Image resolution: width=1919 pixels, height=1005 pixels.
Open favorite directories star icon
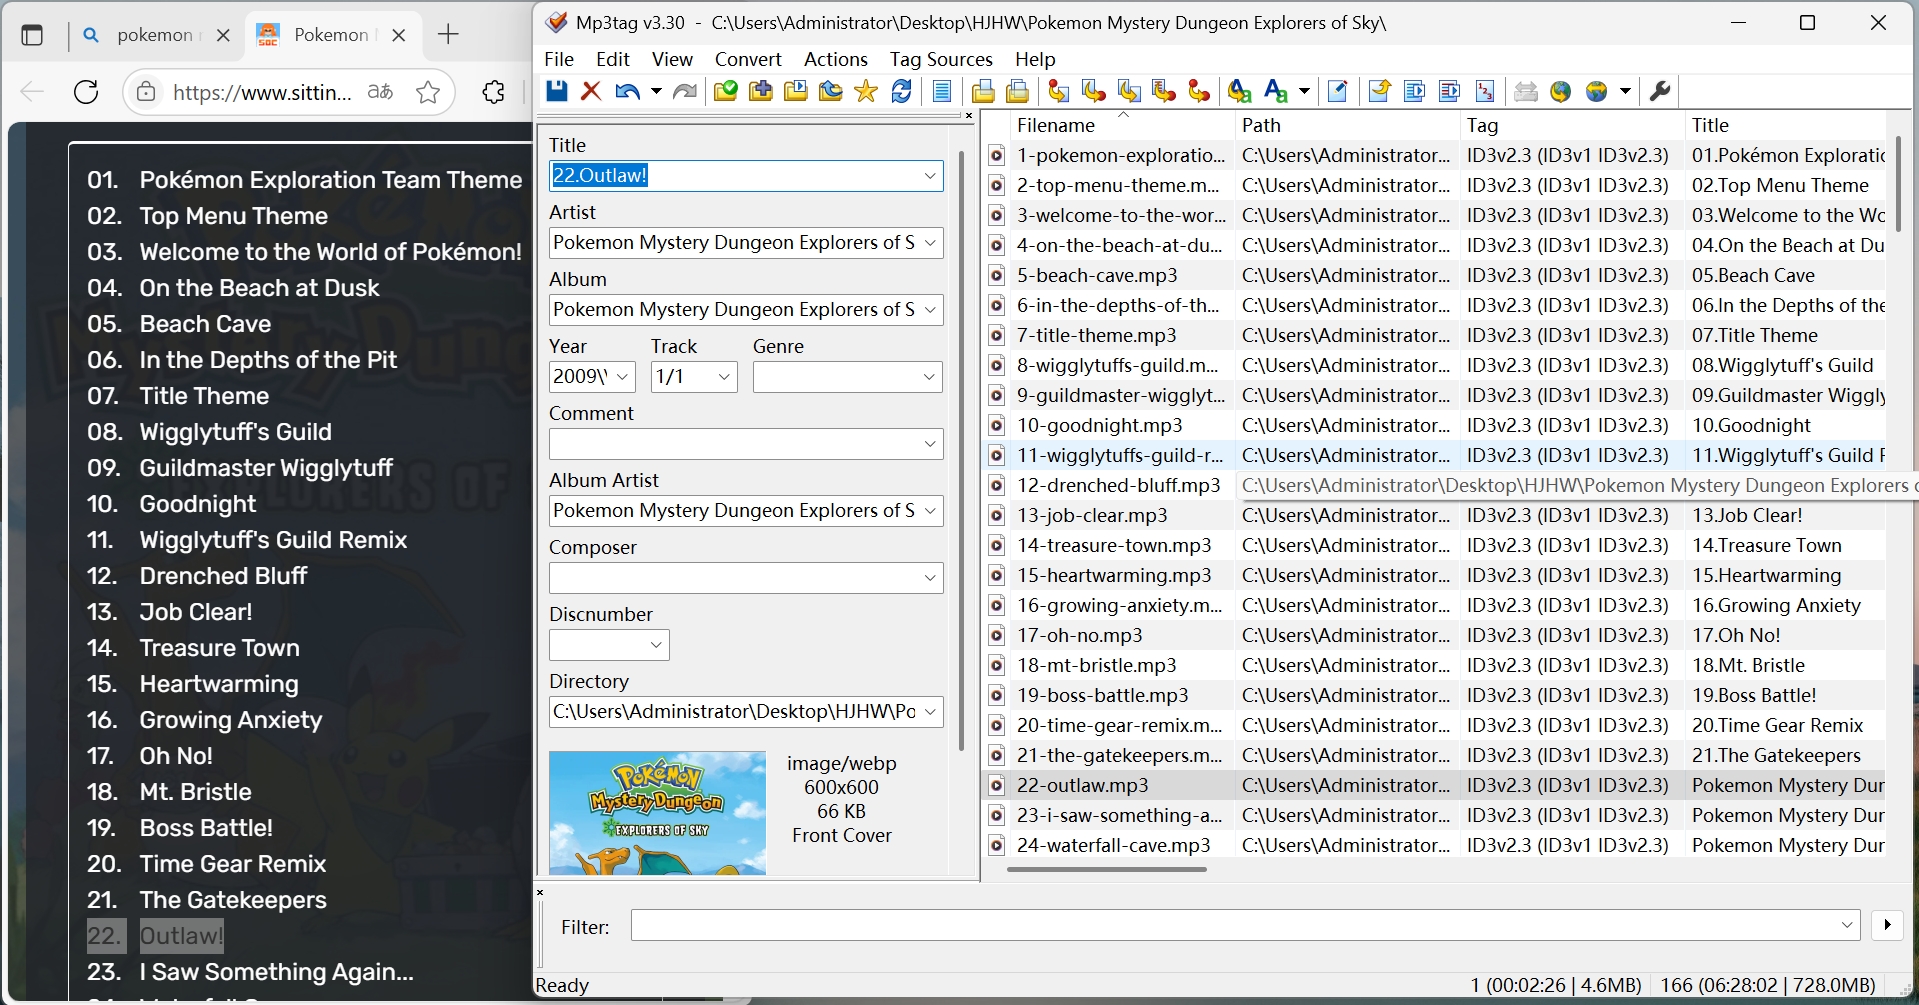pyautogui.click(x=866, y=91)
